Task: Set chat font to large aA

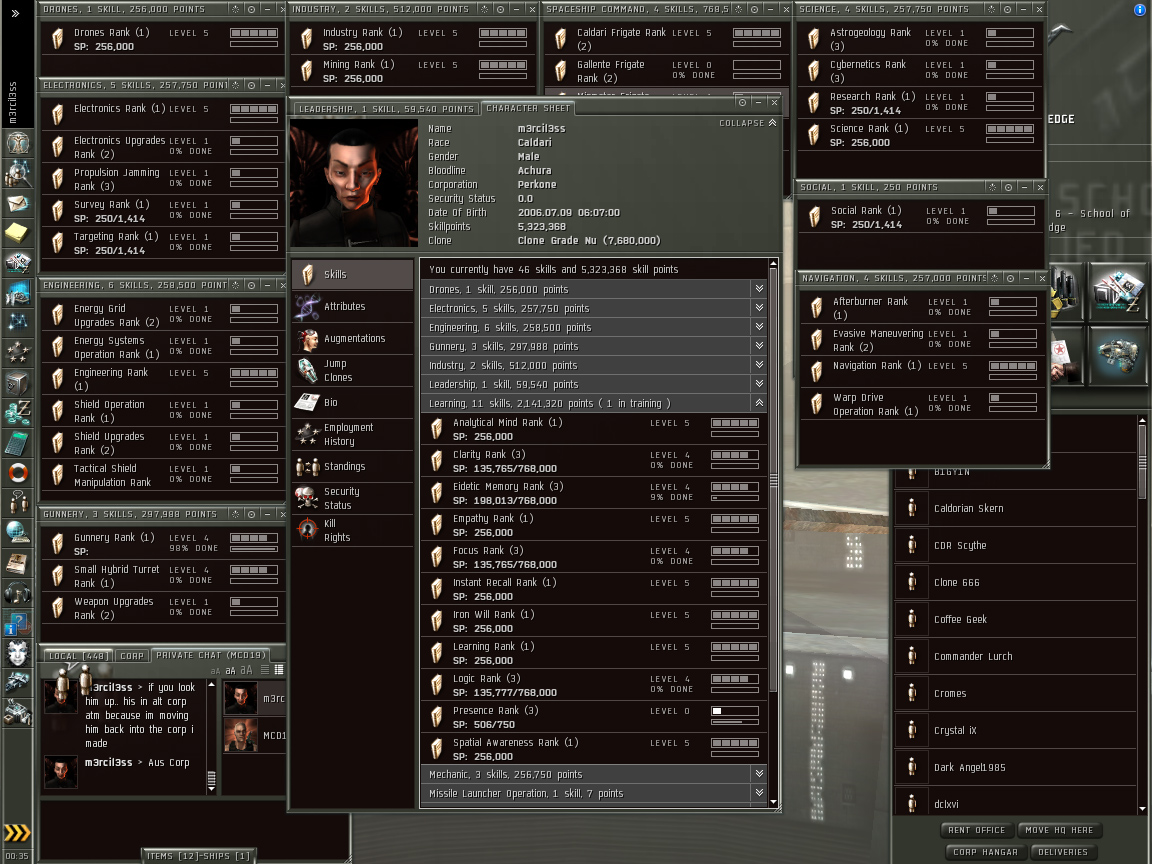Action: tap(246, 670)
